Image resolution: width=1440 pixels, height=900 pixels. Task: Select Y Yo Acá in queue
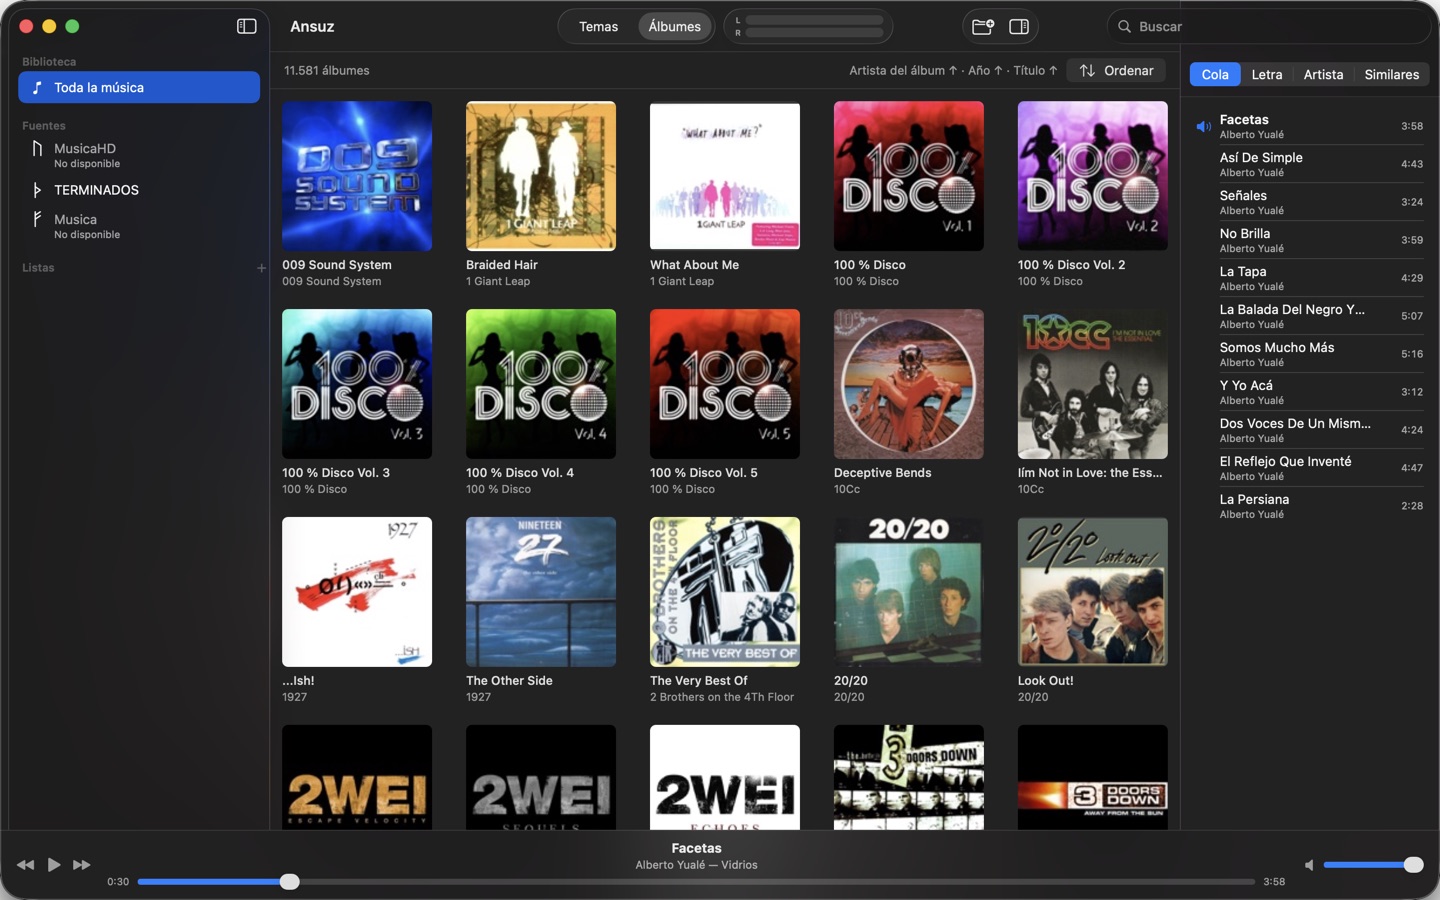point(1309,392)
